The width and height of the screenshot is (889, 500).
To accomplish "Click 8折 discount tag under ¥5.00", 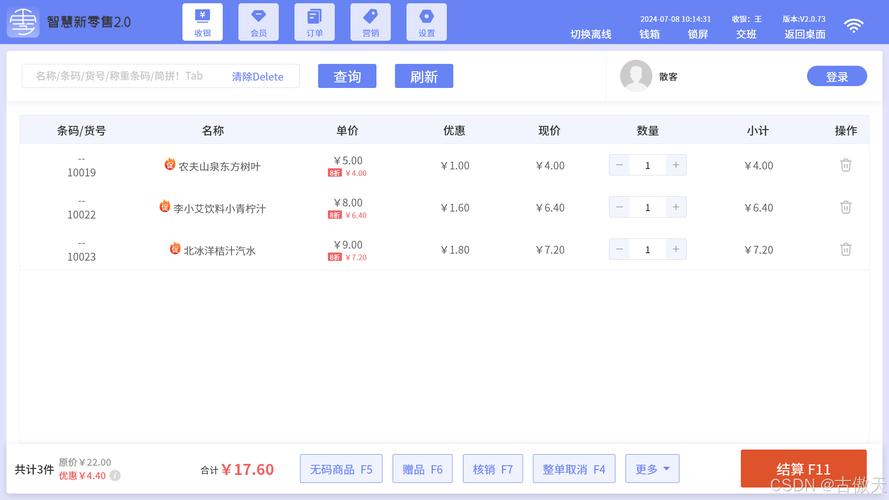I will [x=335, y=173].
